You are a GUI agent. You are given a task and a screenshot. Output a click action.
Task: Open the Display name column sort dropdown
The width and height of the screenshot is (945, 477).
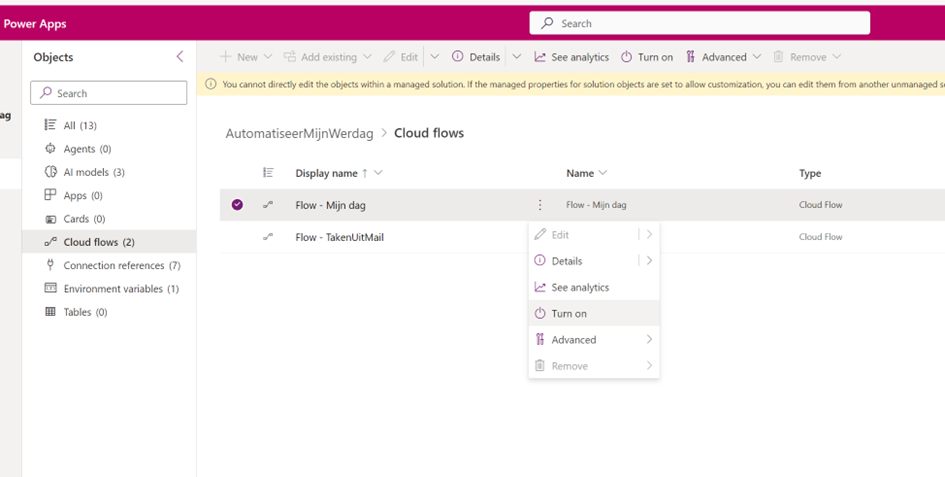point(378,173)
